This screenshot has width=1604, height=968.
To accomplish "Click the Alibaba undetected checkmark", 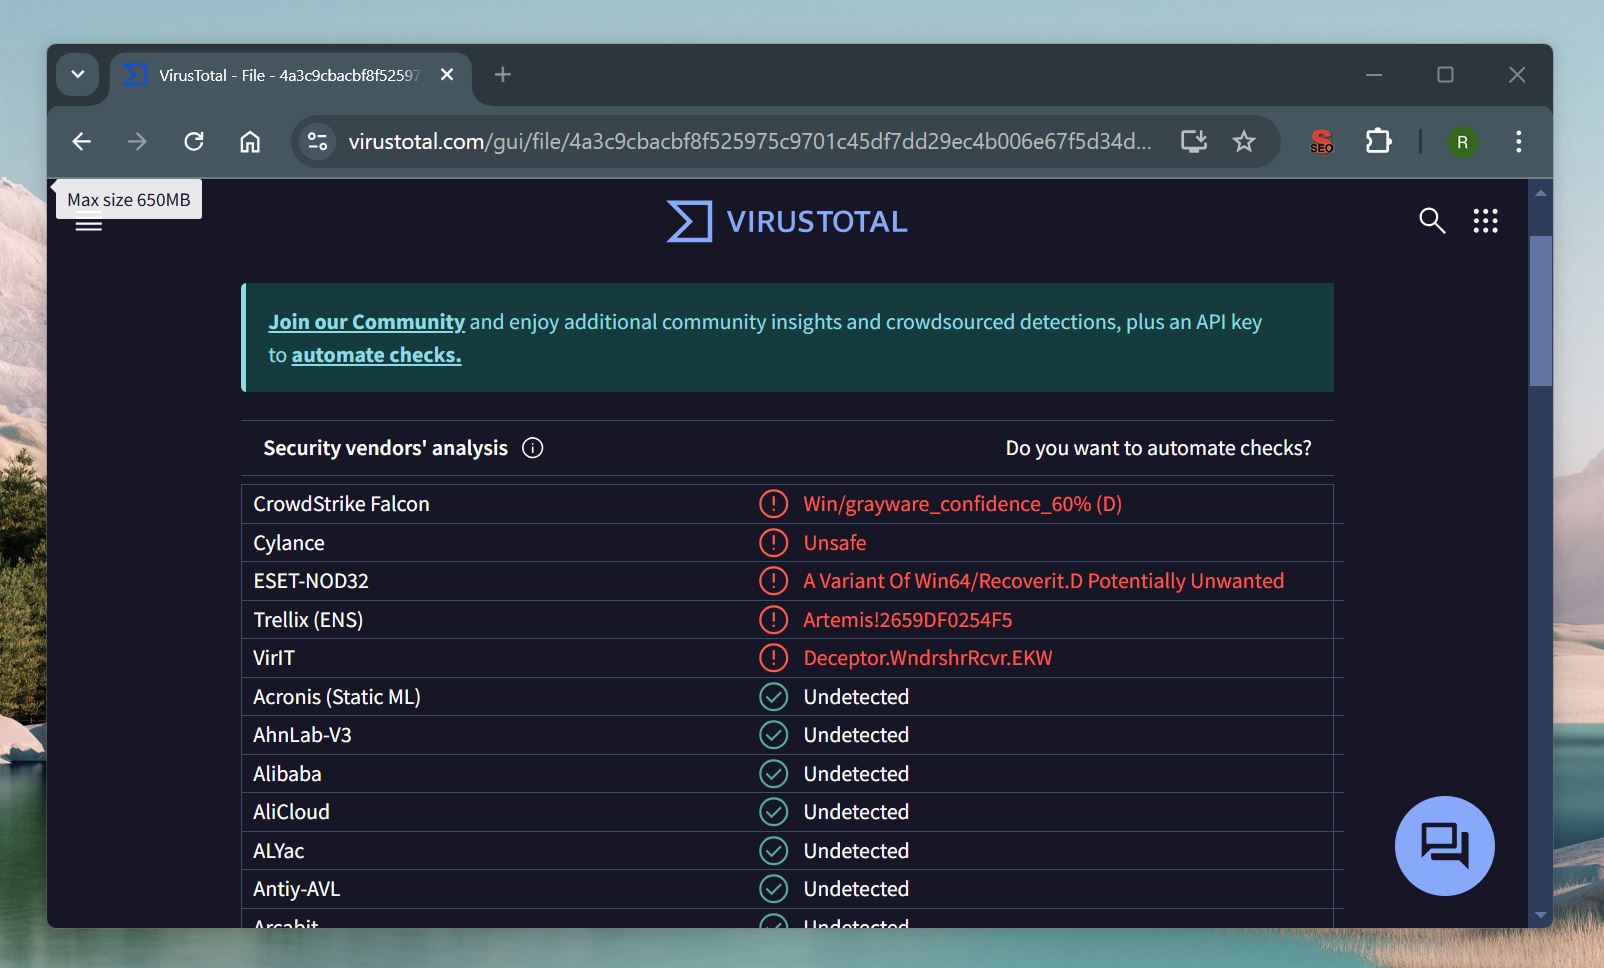I will (x=773, y=774).
